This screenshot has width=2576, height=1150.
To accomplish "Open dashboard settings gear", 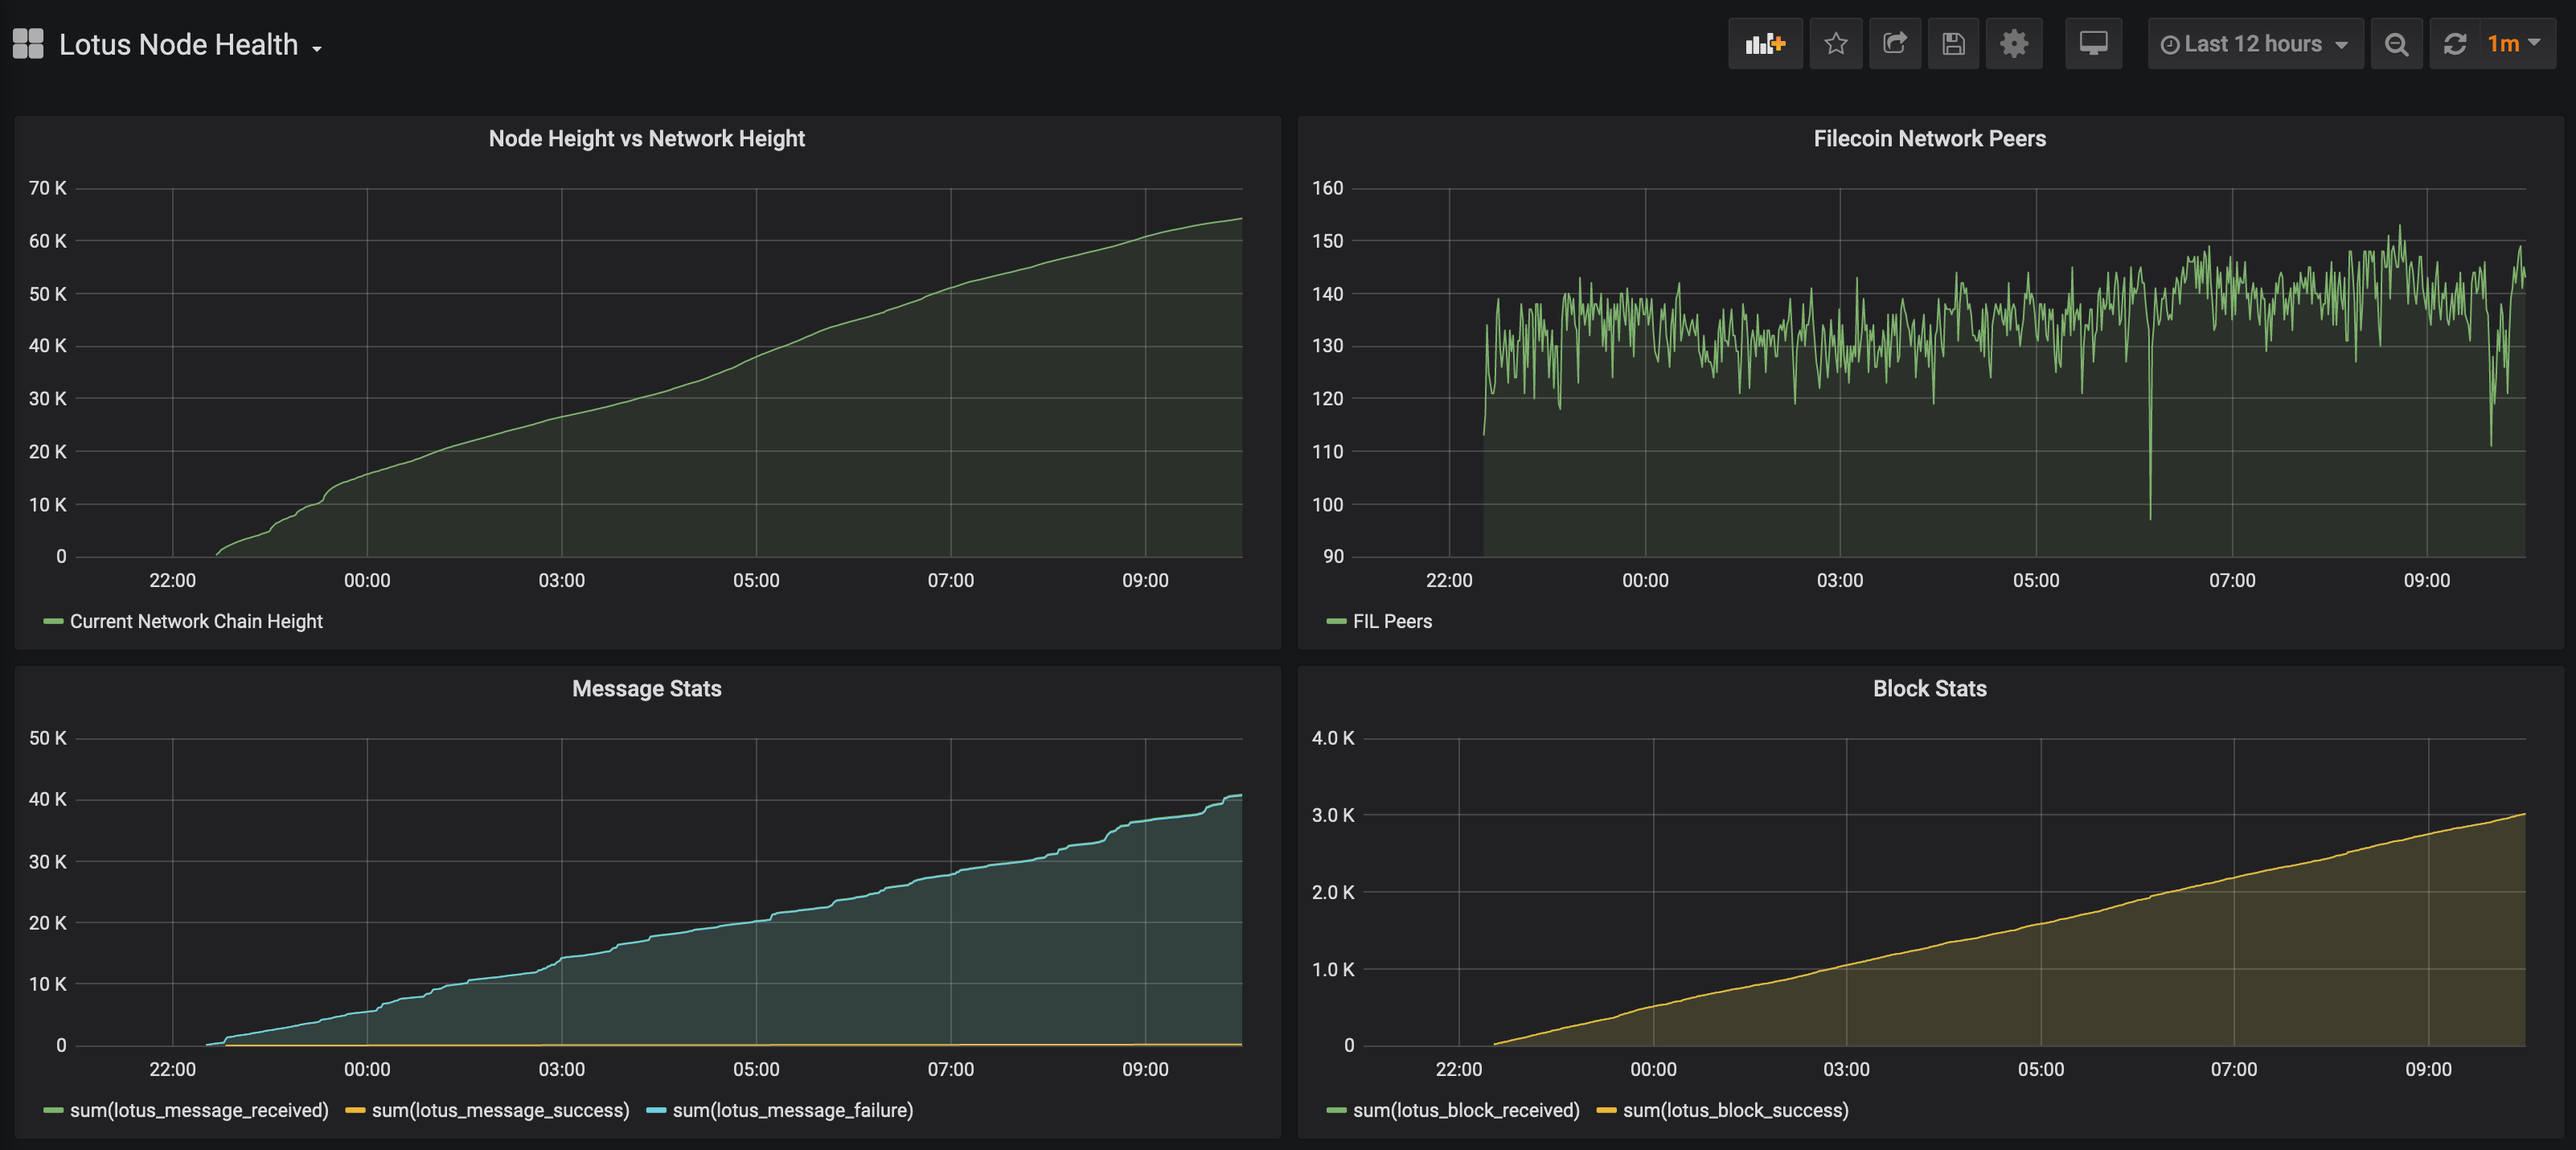I will pos(2013,44).
